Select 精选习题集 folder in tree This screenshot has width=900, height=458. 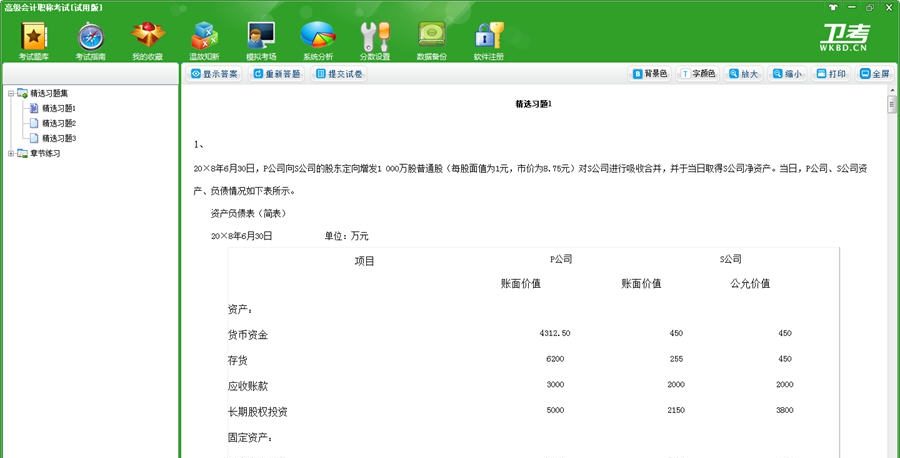pos(49,93)
